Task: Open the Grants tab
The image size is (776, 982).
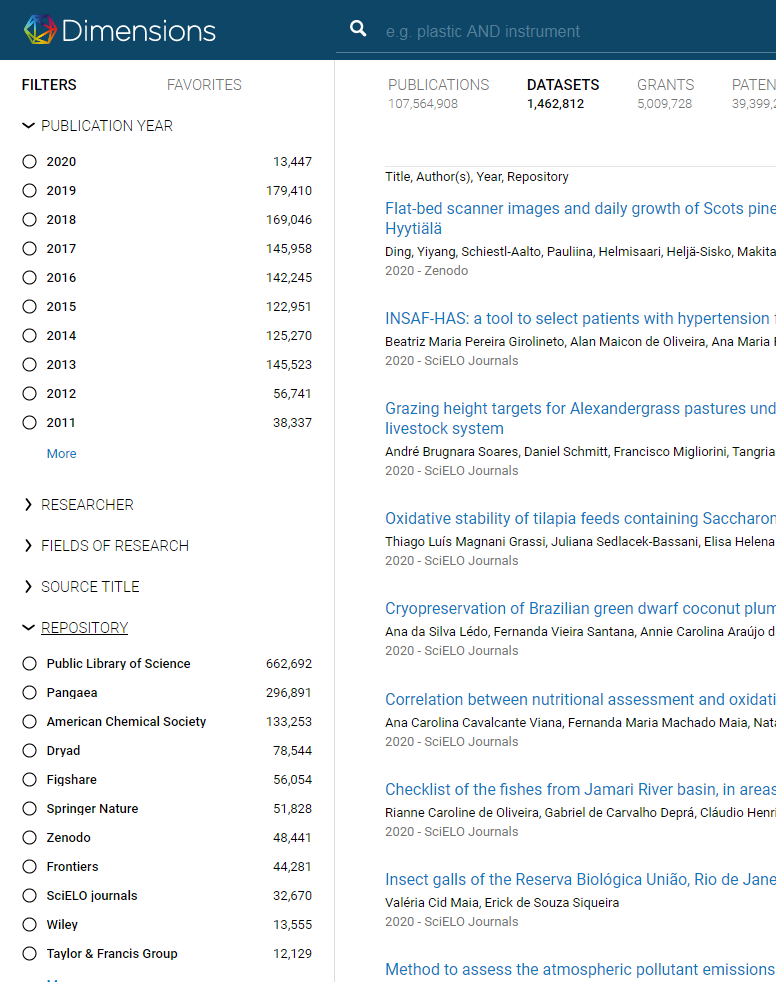Action: (x=665, y=93)
